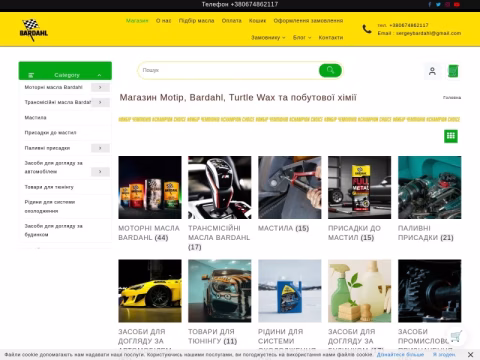480x360 pixels.
Task: Open the Кошик menu item
Action: pos(257,21)
